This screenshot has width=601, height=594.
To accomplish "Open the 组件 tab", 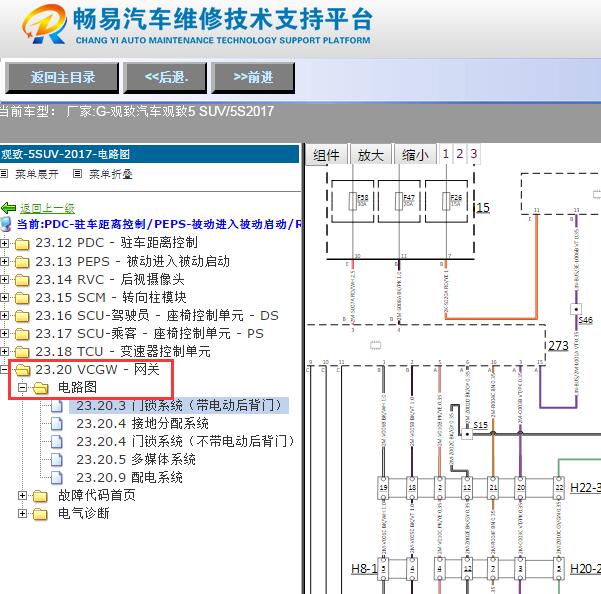I will (327, 155).
